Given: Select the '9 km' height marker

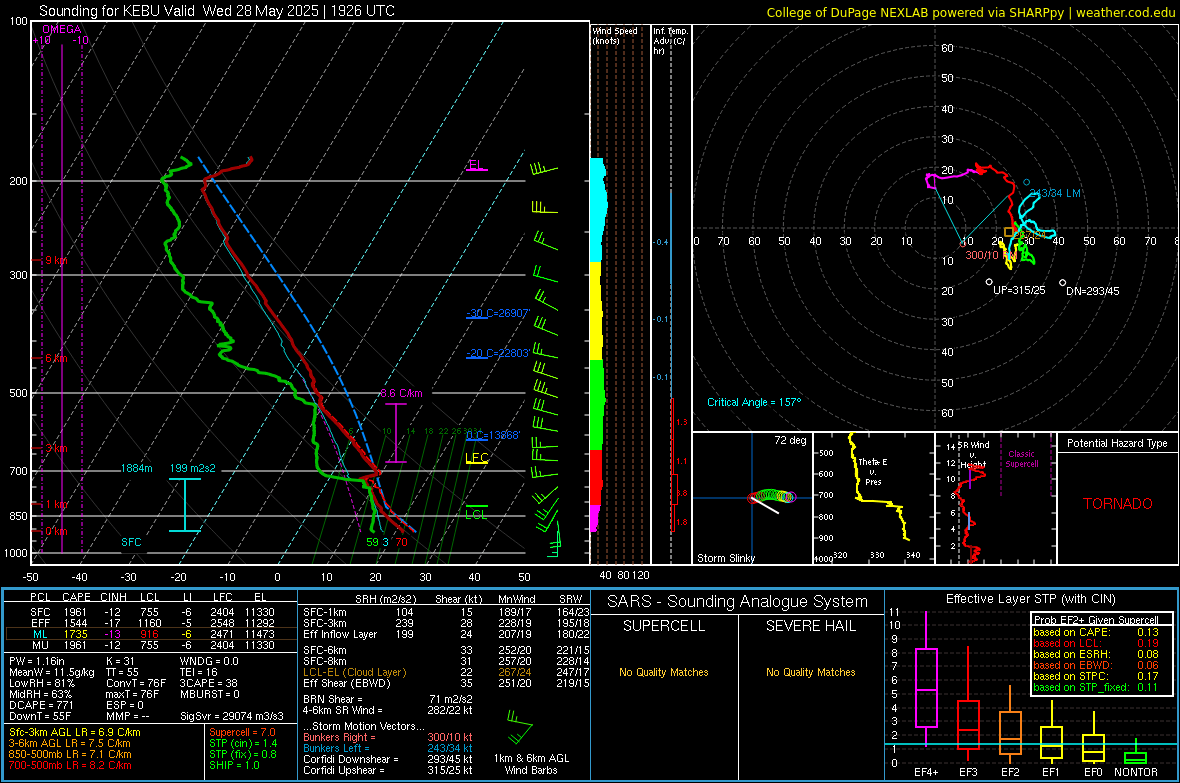Looking at the screenshot, I should (x=56, y=260).
